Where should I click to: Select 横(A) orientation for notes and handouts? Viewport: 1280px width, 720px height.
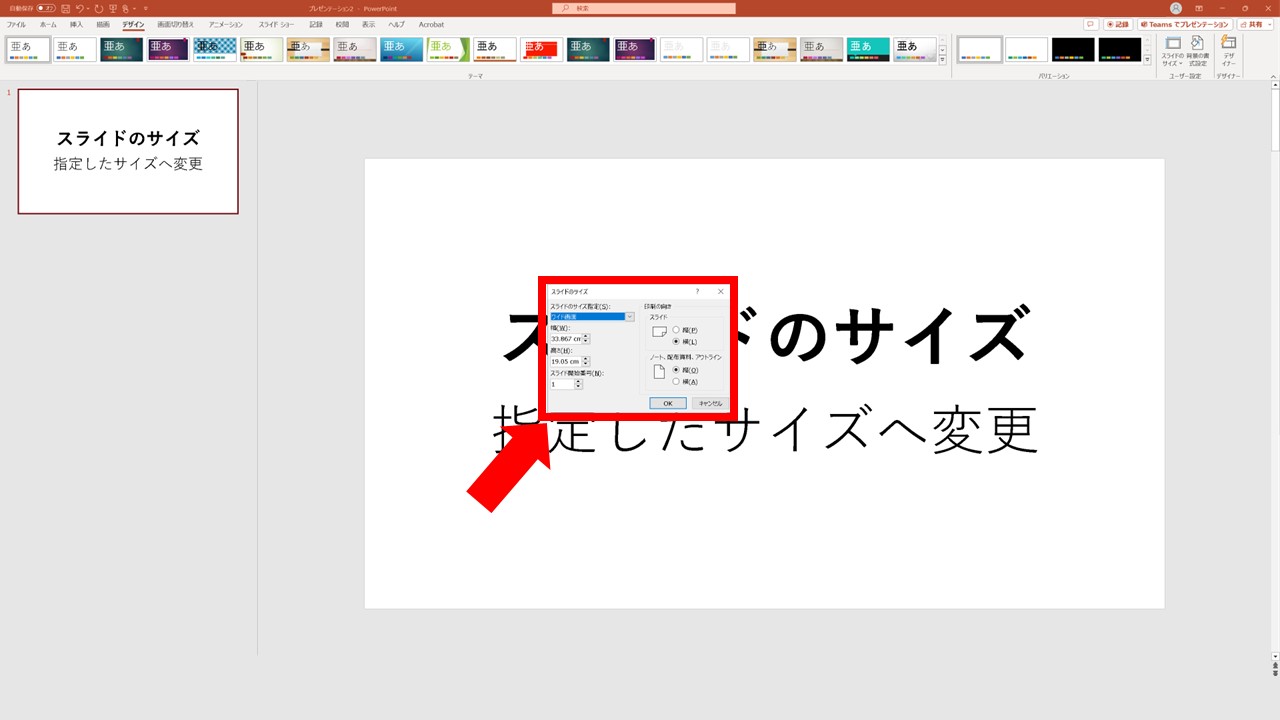tap(676, 382)
